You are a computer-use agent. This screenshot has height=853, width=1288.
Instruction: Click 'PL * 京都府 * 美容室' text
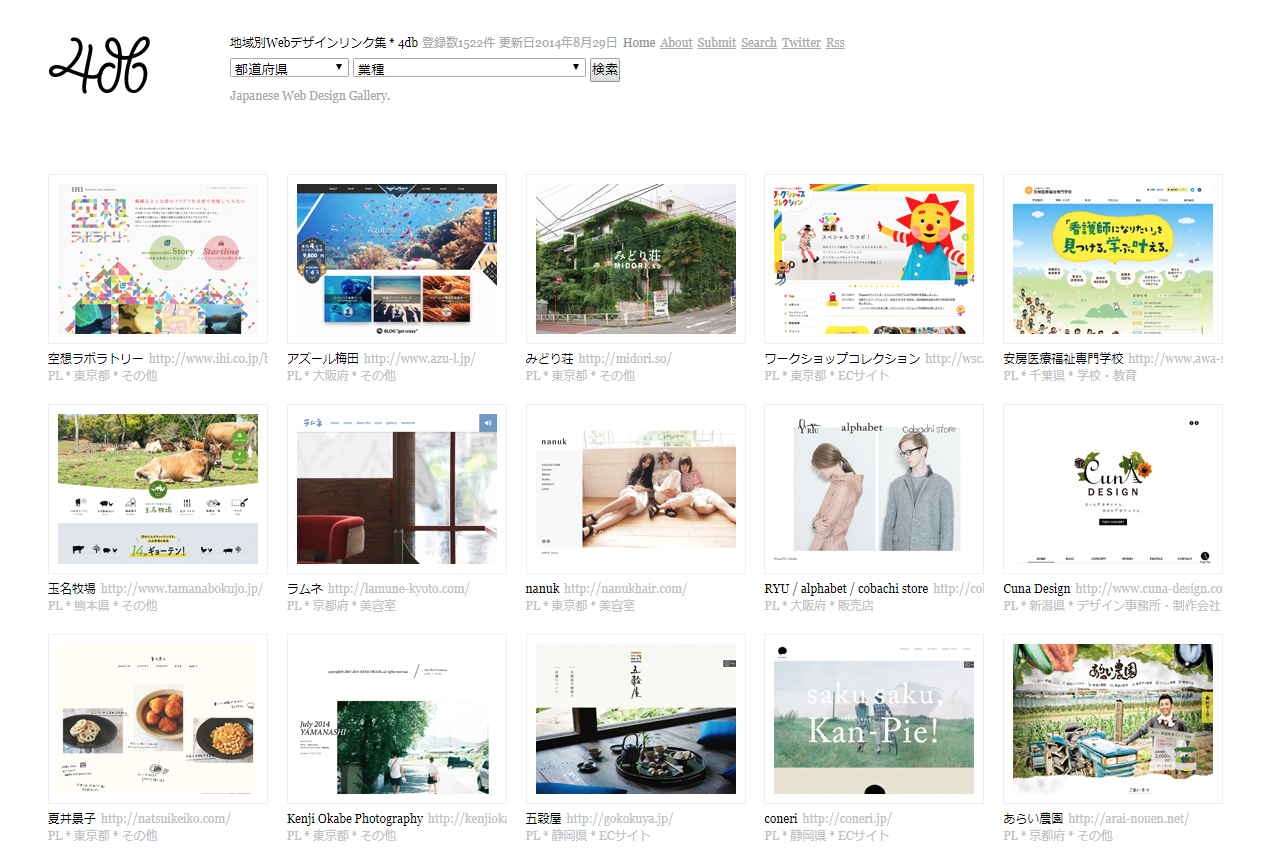pos(342,606)
